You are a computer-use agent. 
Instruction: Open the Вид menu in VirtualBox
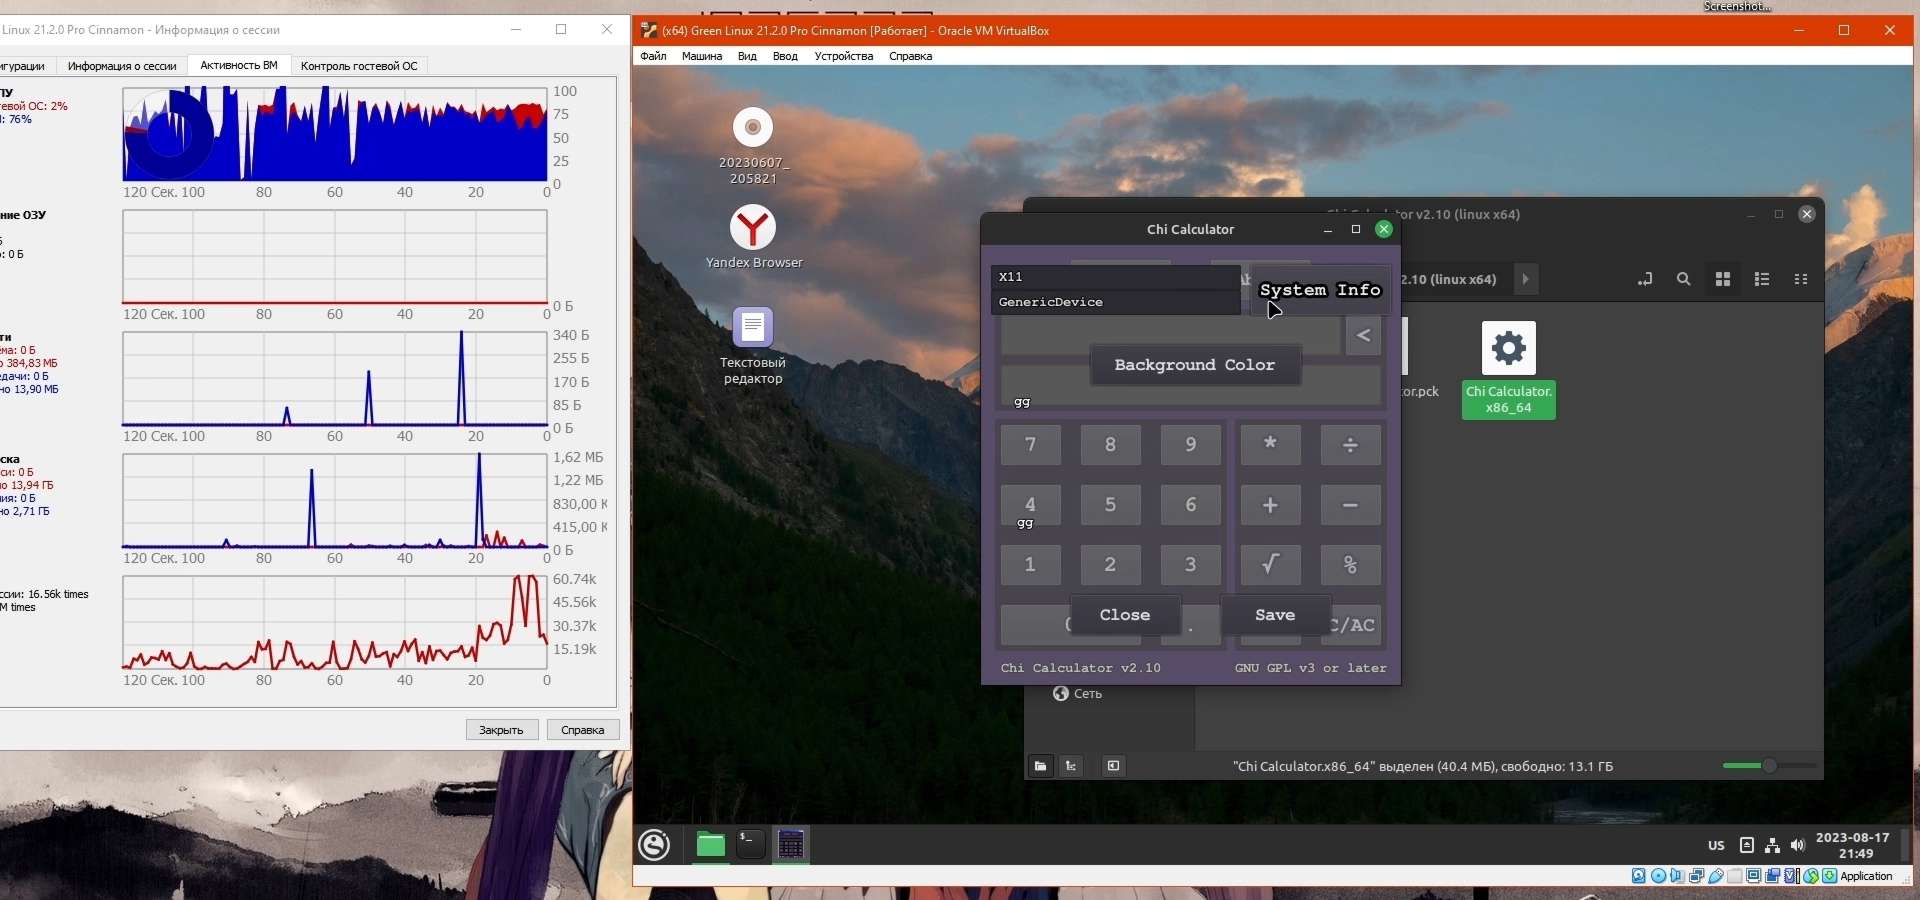pyautogui.click(x=747, y=56)
